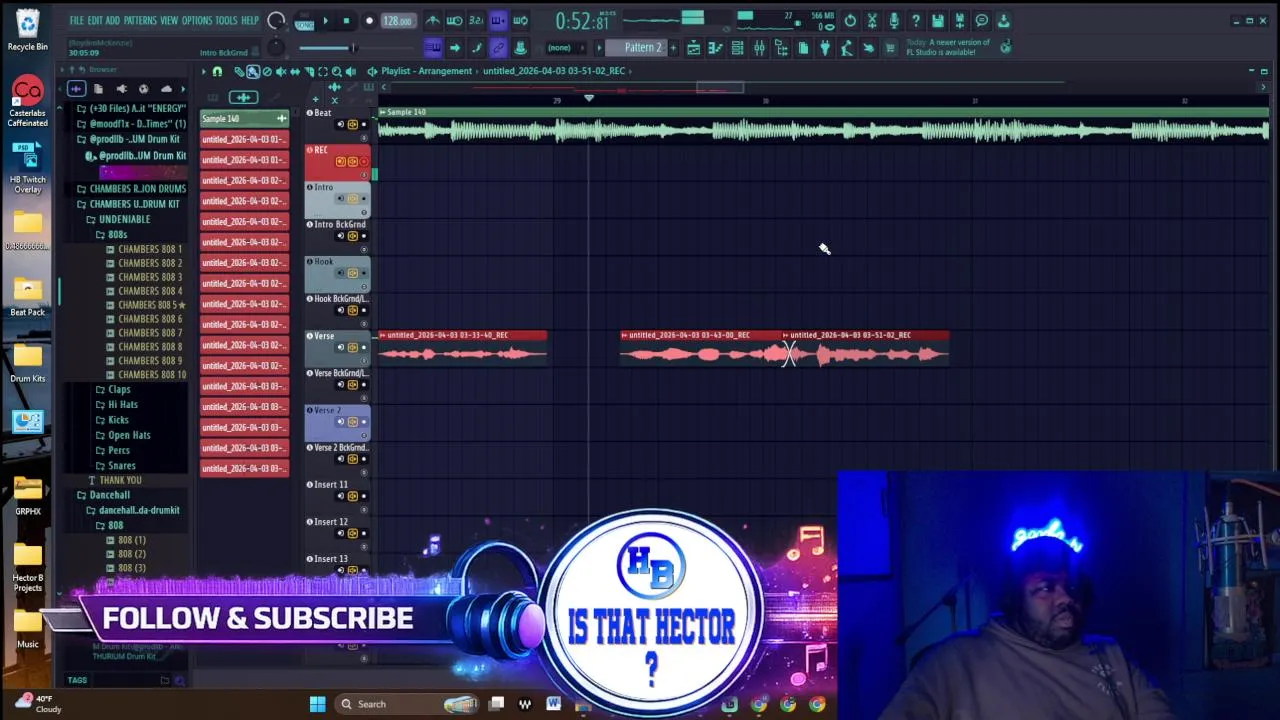Click the undo history circular arrow icon
This screenshot has width=1280, height=720.
(x=850, y=20)
